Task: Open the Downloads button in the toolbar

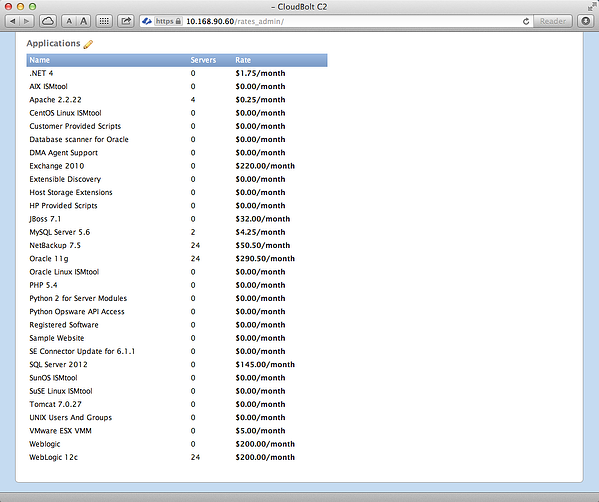Action: tap(586, 21)
